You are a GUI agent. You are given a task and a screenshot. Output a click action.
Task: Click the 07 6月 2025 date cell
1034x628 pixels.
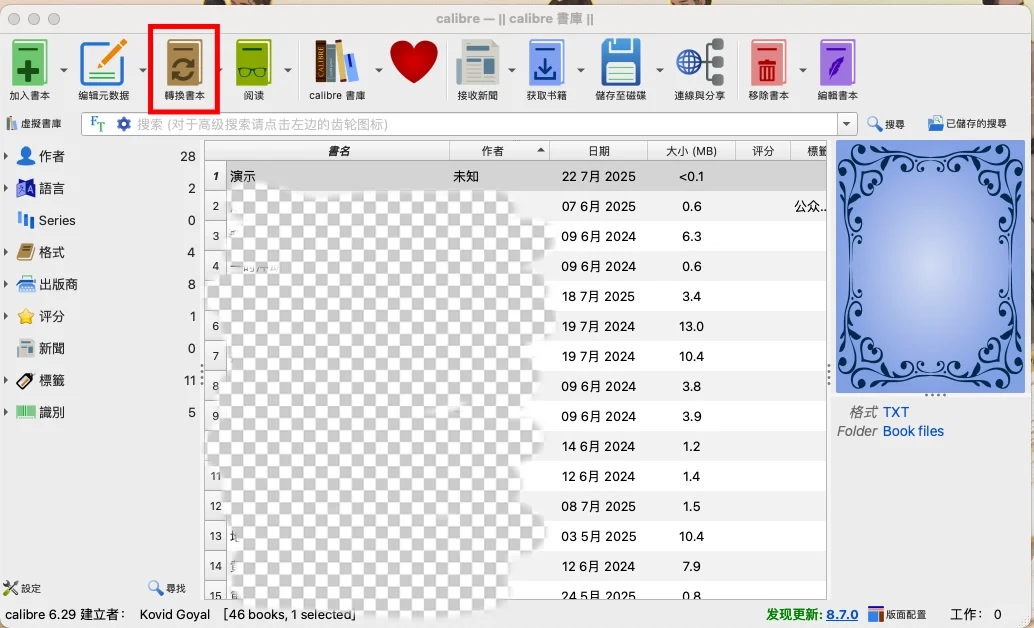[x=599, y=206]
